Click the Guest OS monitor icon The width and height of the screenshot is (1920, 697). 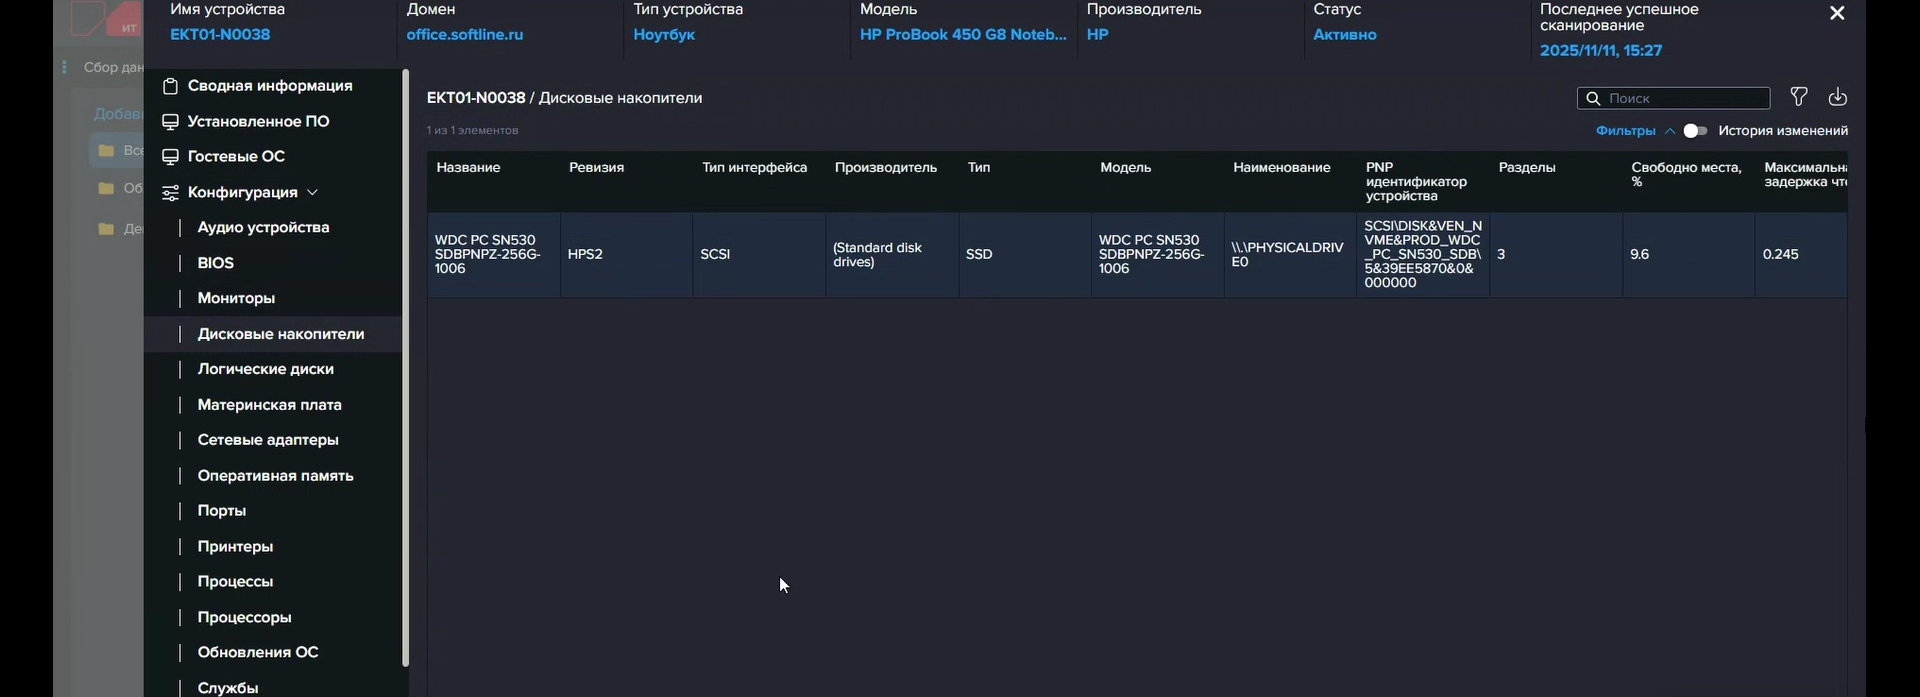coord(170,157)
